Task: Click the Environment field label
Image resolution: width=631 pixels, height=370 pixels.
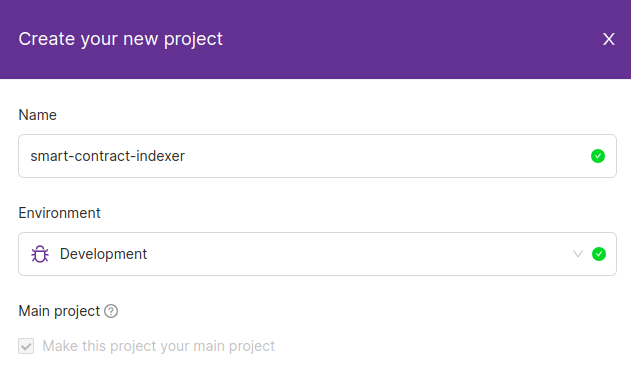Action: [x=59, y=213]
